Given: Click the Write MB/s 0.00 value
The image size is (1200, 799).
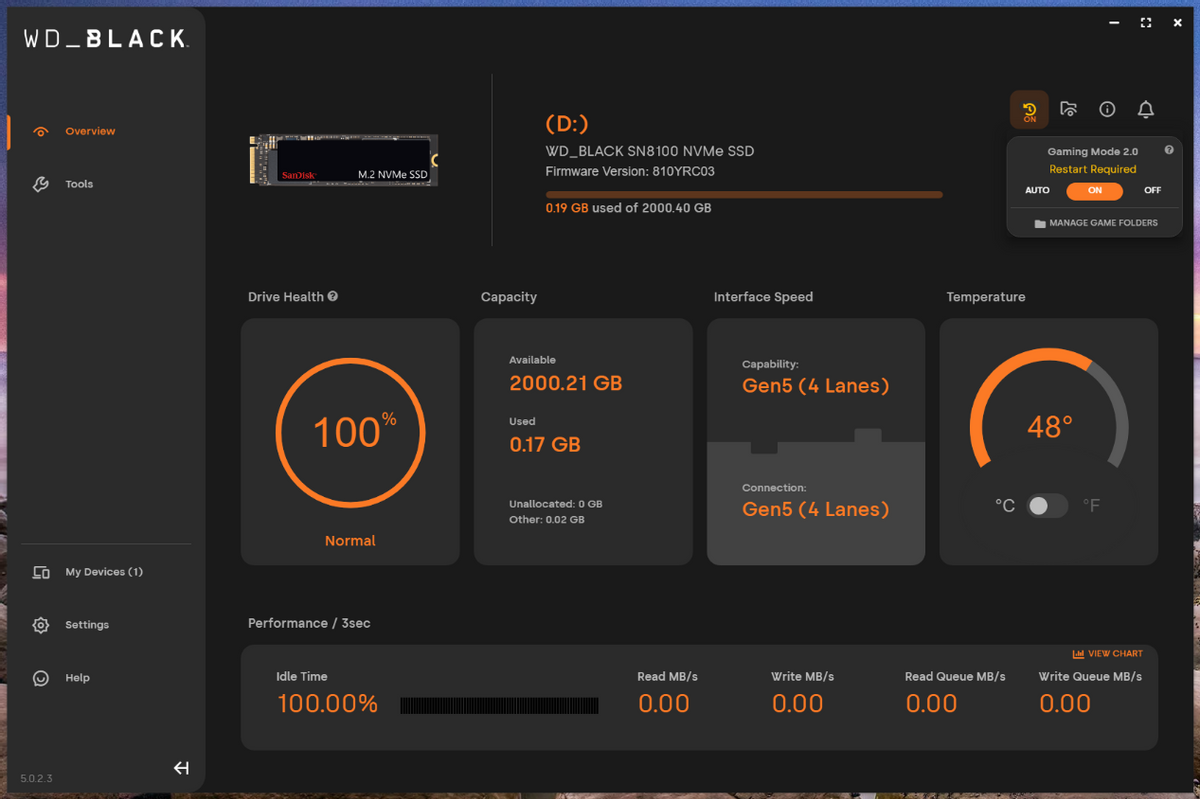Looking at the screenshot, I should (798, 704).
